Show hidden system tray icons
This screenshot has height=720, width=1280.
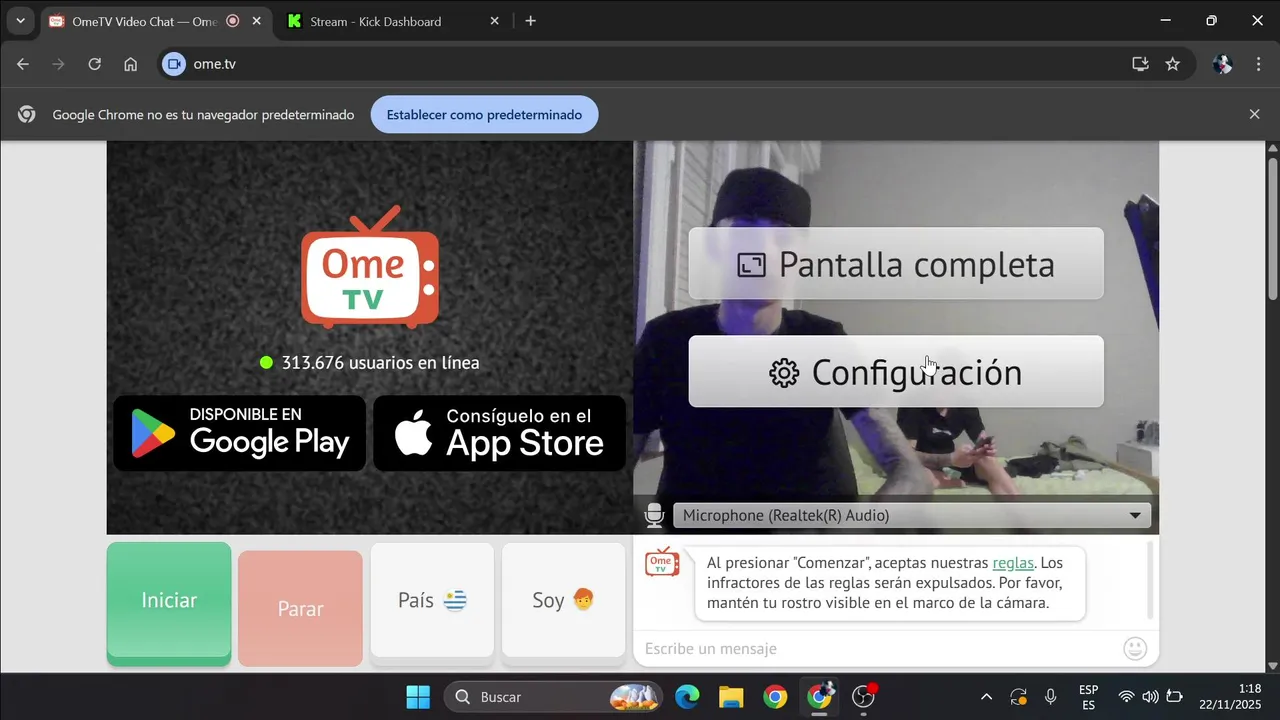pos(986,697)
